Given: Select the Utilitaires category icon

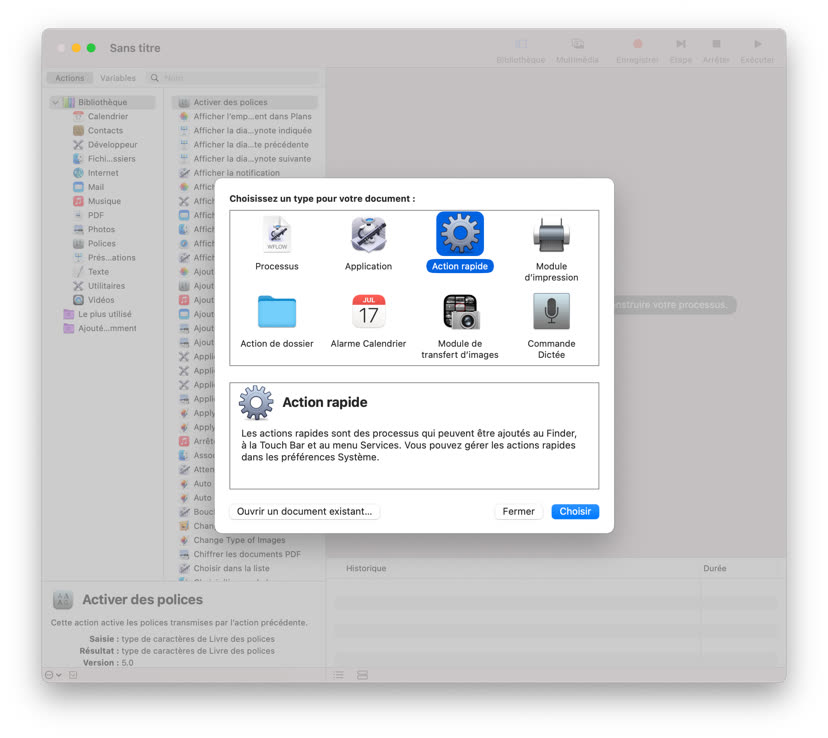Looking at the screenshot, I should pyautogui.click(x=78, y=286).
